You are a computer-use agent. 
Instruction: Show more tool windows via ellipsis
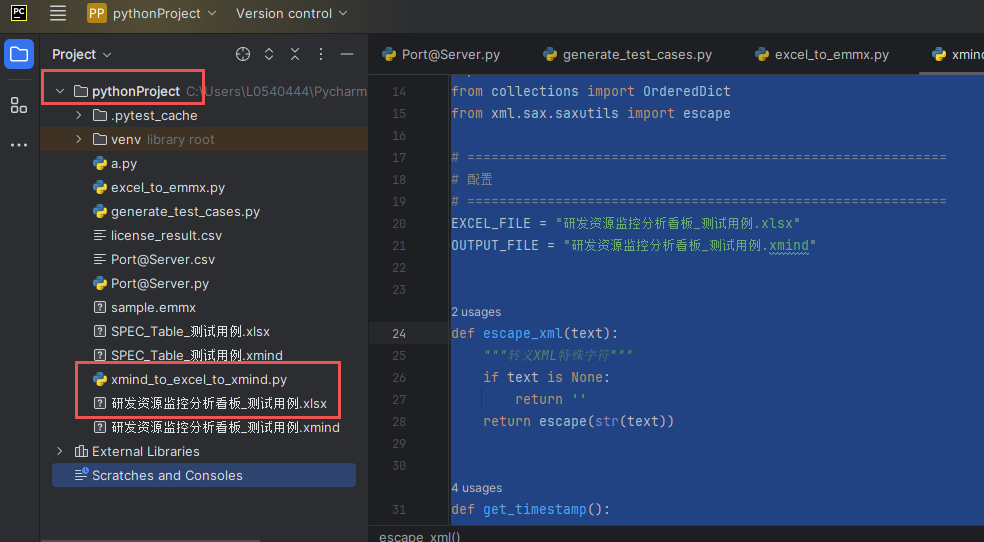pos(19,145)
